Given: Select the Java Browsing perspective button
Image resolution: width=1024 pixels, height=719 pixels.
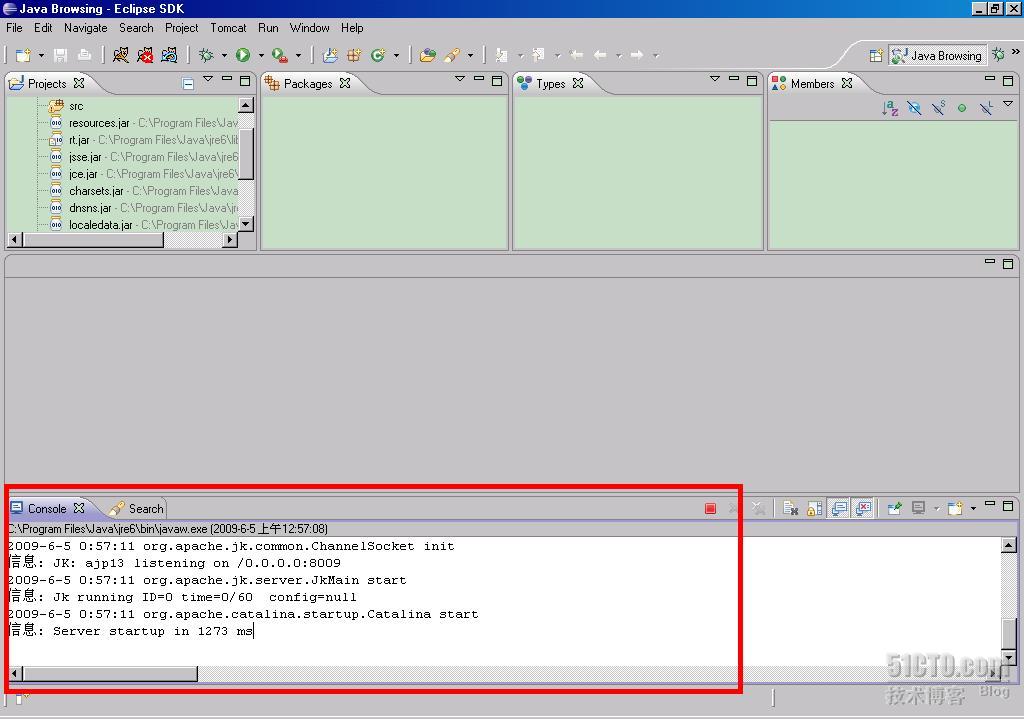Looking at the screenshot, I should pos(937,55).
